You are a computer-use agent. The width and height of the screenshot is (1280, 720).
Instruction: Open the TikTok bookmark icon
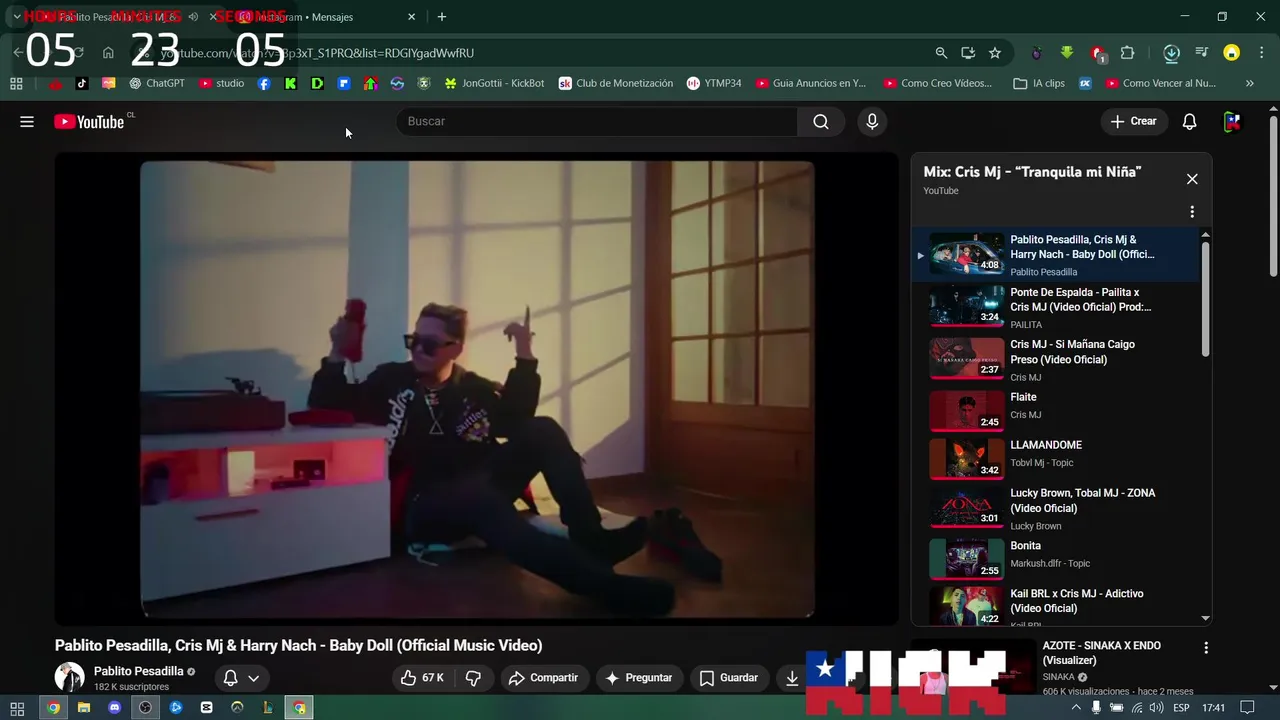(x=82, y=84)
